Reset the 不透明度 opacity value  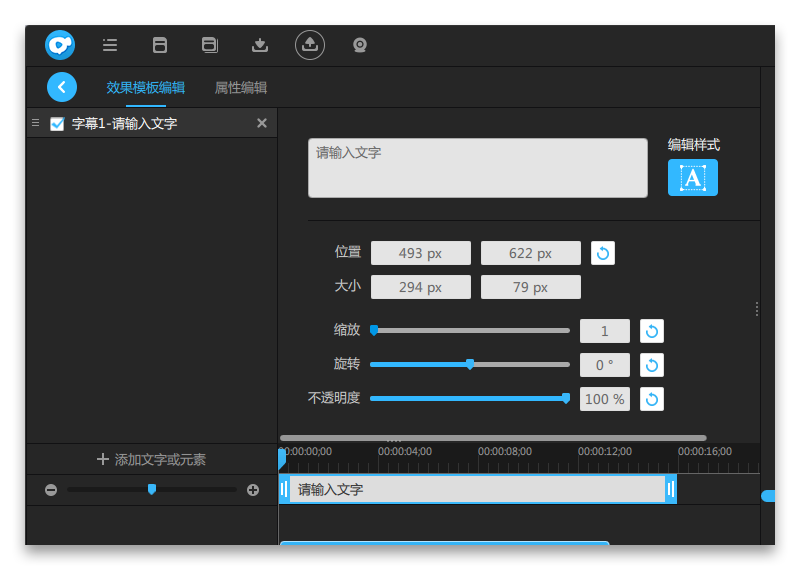(652, 399)
